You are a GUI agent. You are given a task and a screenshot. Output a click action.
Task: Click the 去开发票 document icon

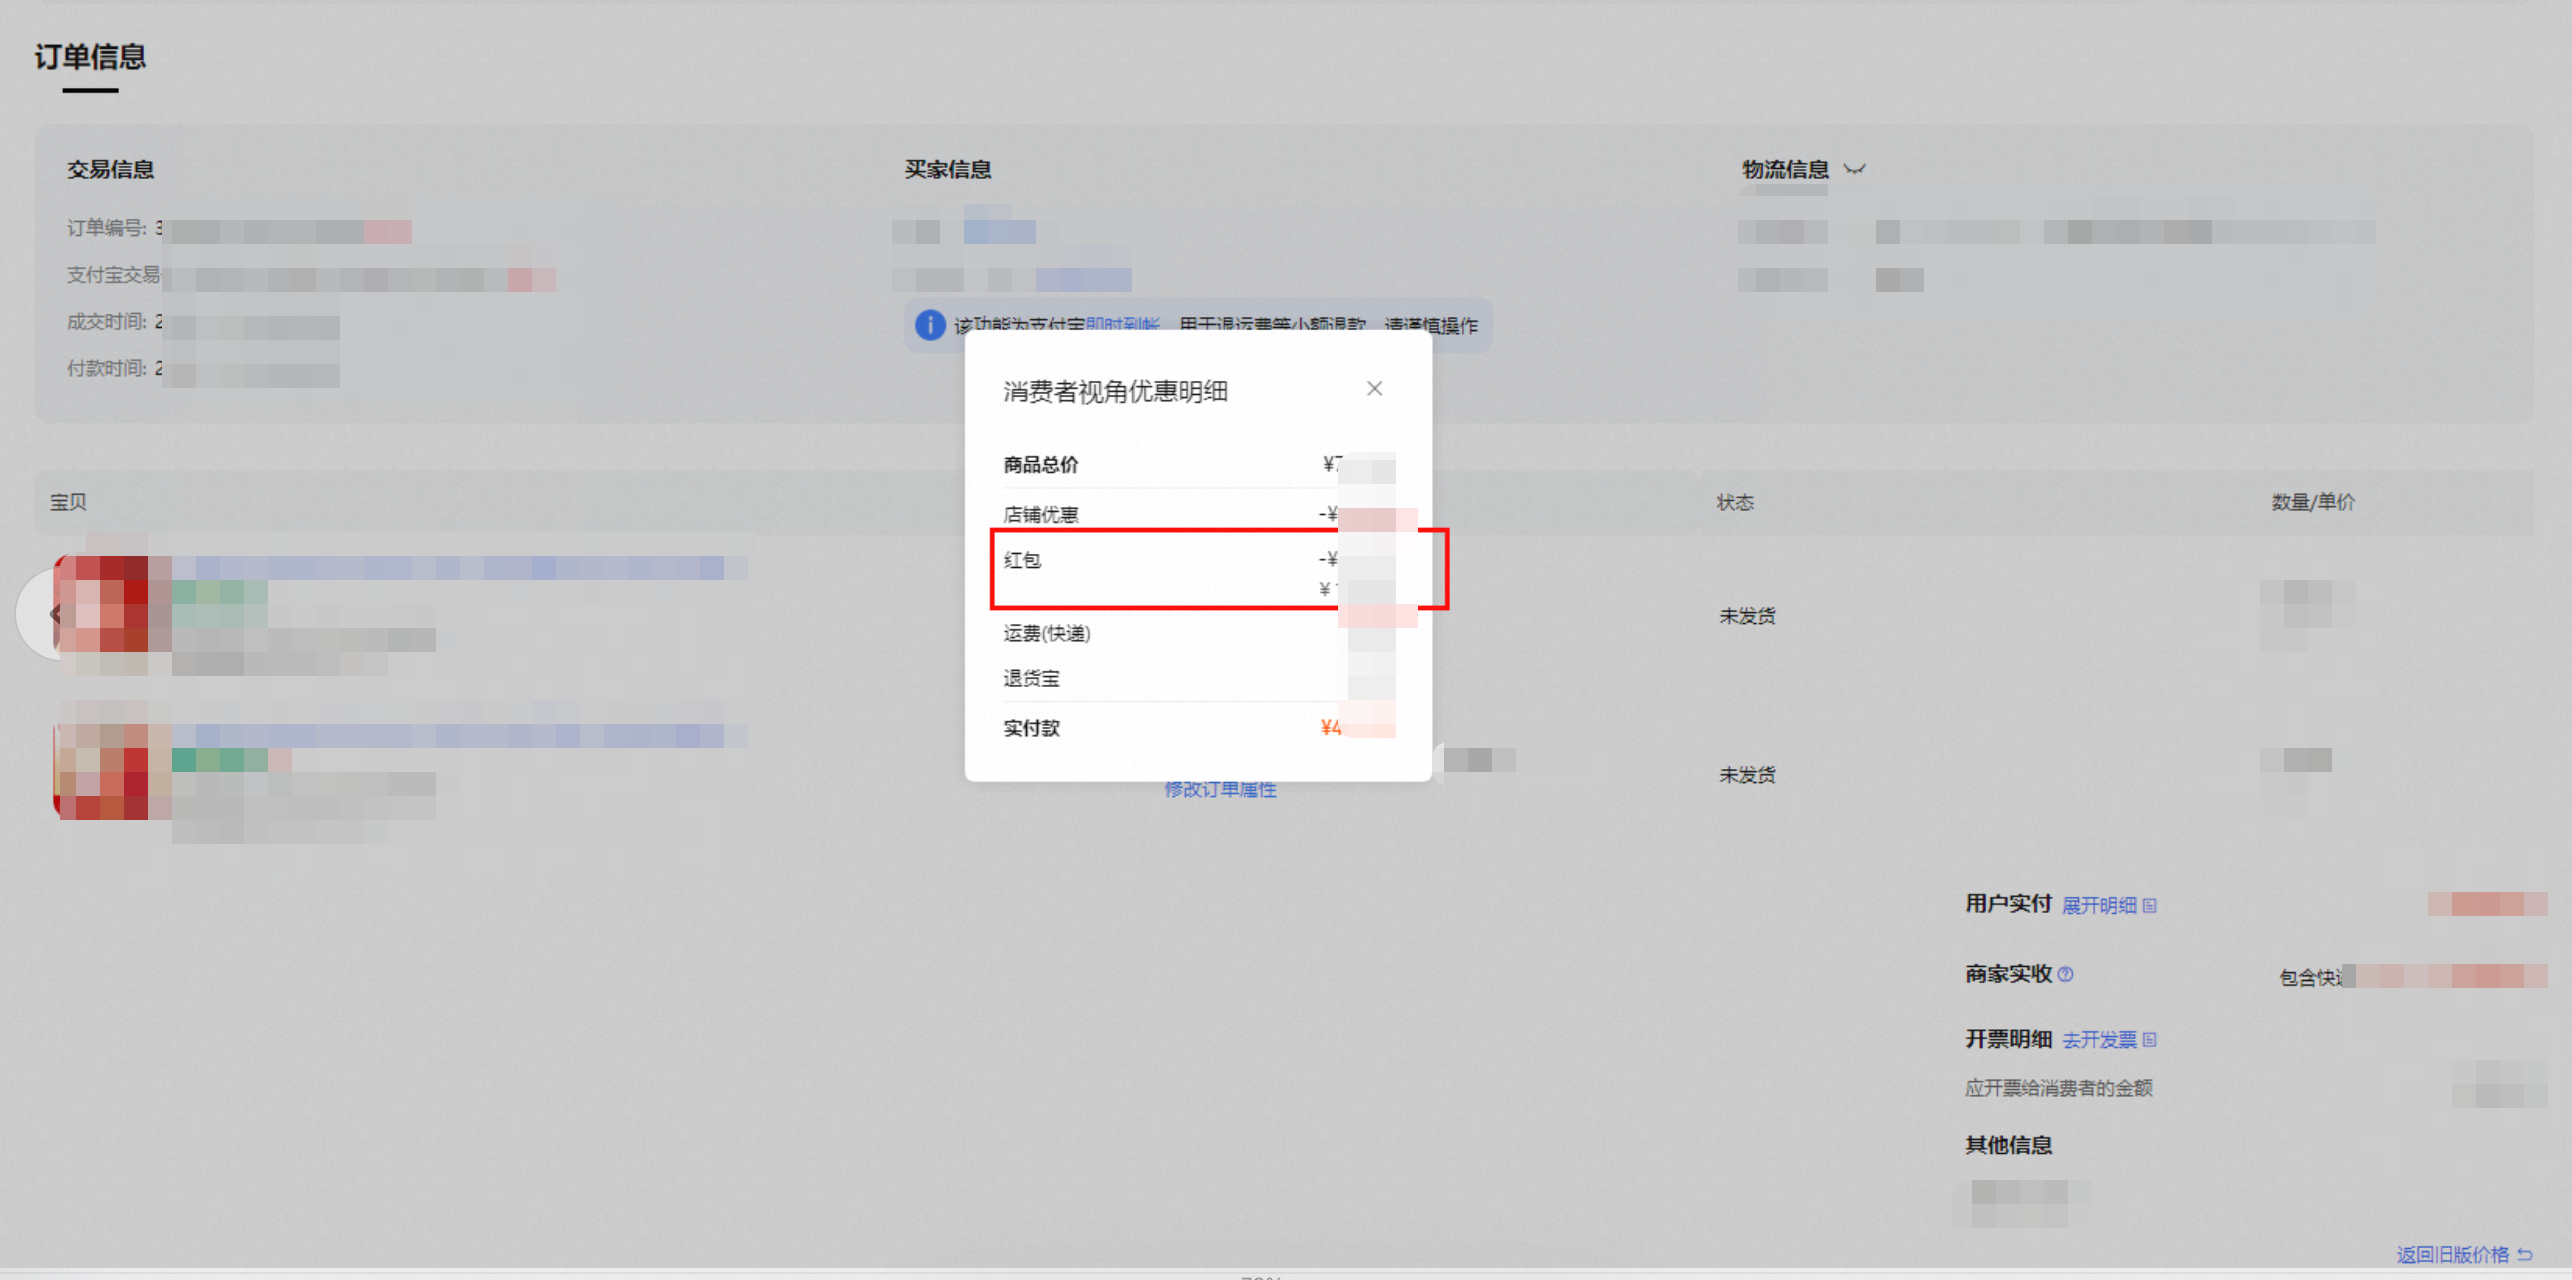2149,1040
